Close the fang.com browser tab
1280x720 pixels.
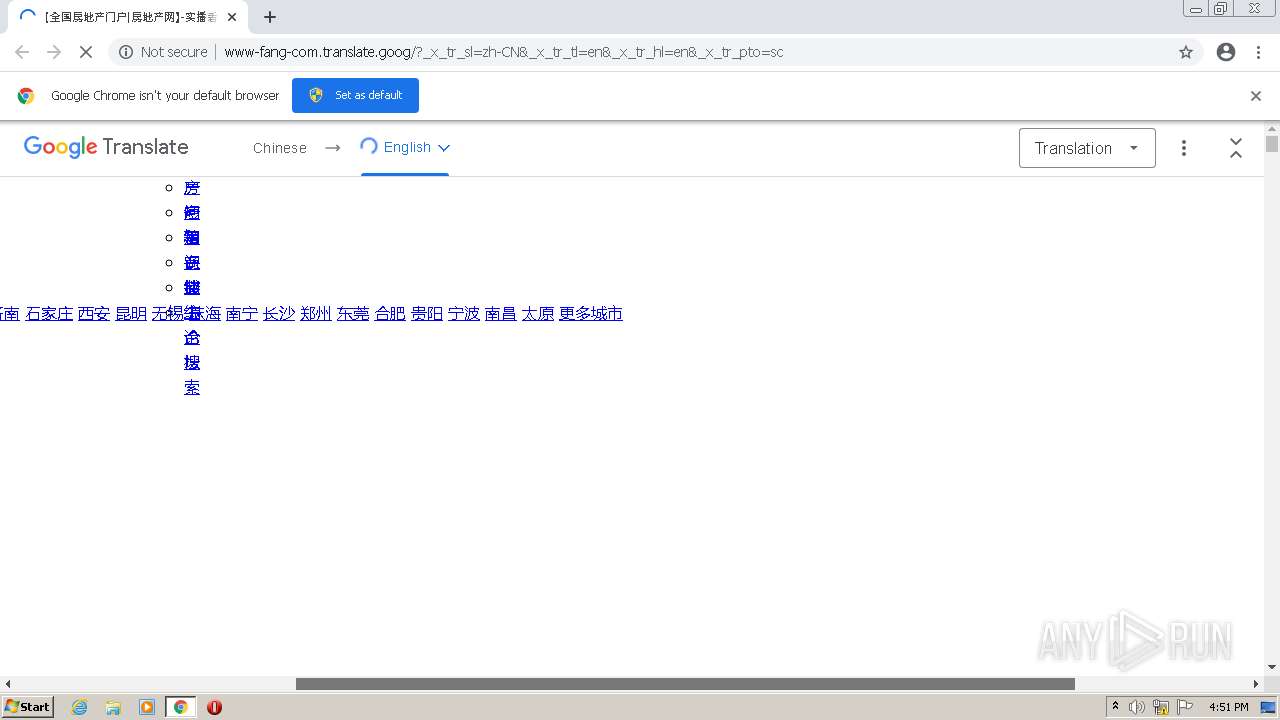pyautogui.click(x=231, y=17)
